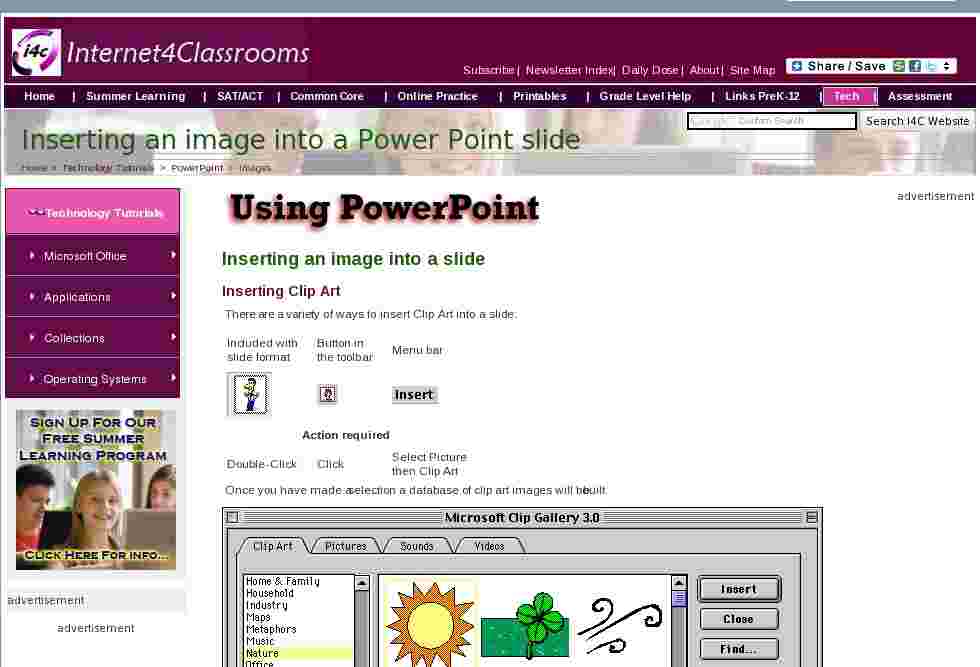The width and height of the screenshot is (980, 667).
Task: Click the Clip Gallery window collapse box
Action: point(811,517)
